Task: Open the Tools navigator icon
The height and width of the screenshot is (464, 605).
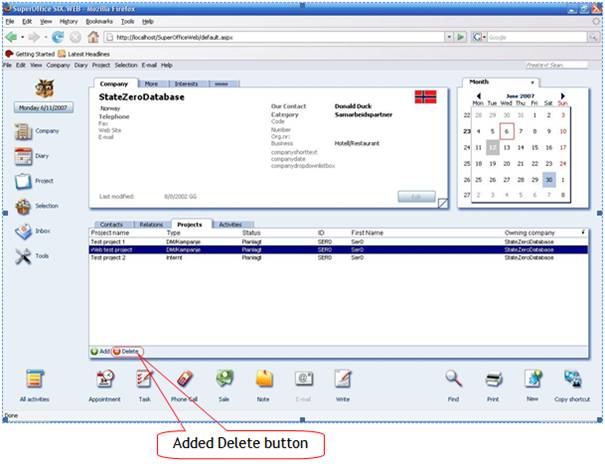Action: pos(23,256)
